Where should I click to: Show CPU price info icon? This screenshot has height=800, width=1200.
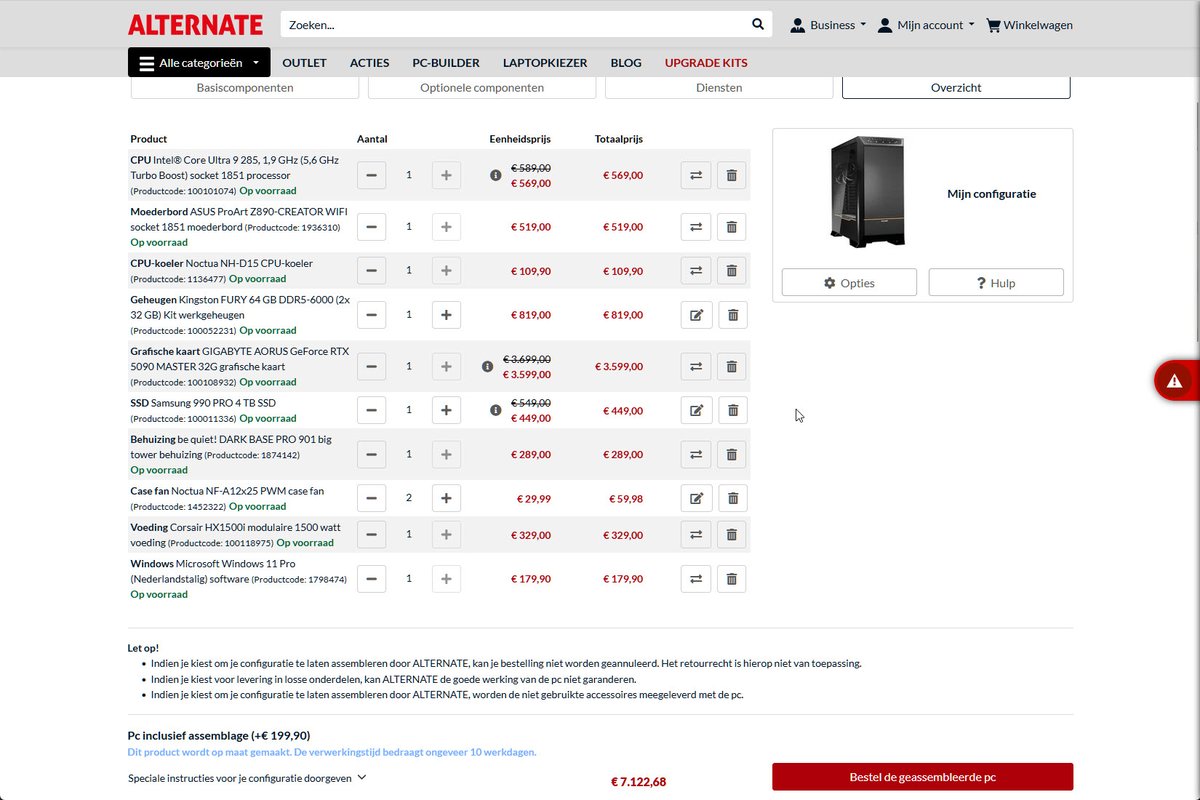point(495,175)
